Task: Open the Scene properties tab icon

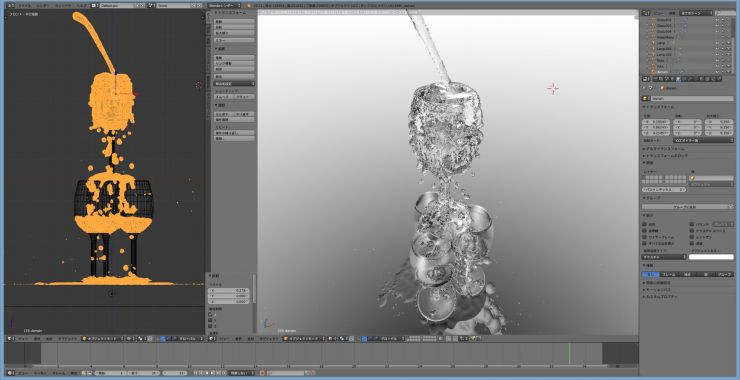Action: click(667, 79)
